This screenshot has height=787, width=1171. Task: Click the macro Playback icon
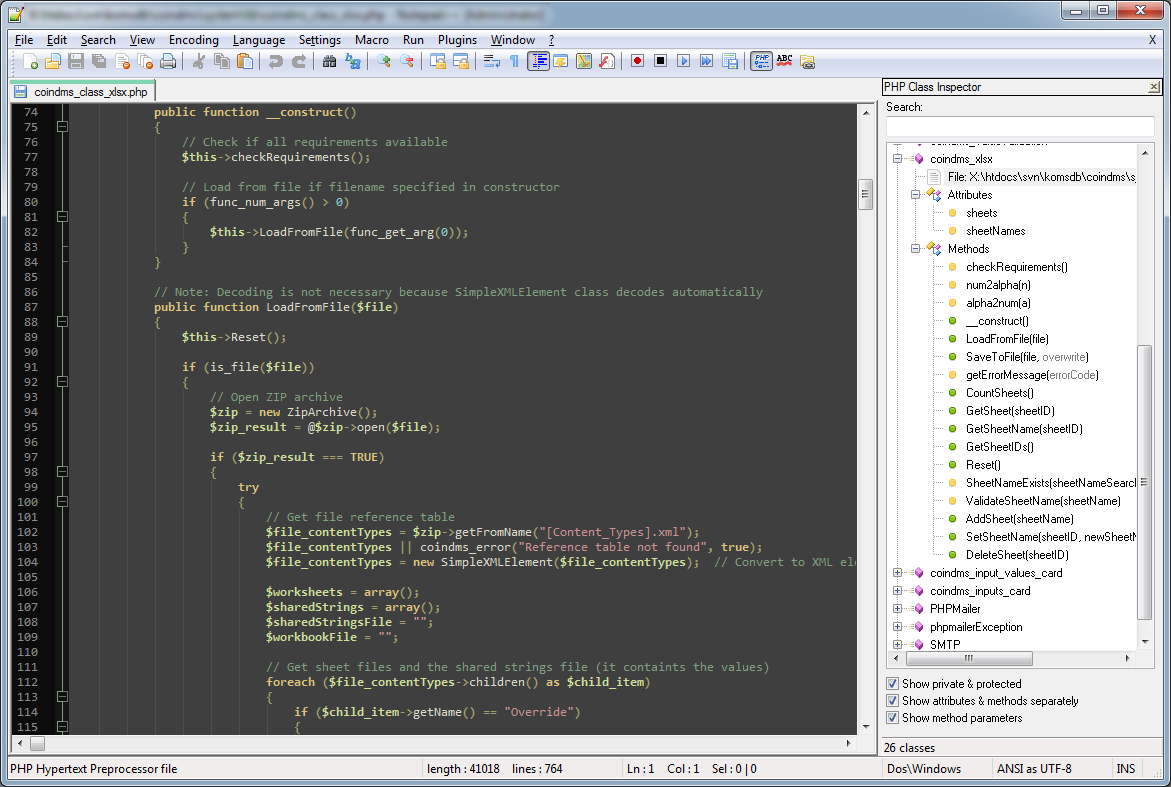click(x=683, y=62)
